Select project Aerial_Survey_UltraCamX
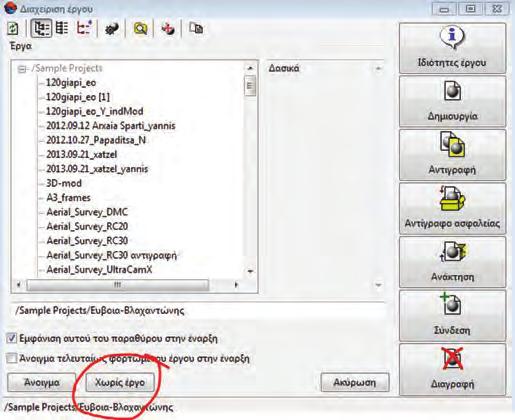The image size is (515, 420). tap(99, 269)
